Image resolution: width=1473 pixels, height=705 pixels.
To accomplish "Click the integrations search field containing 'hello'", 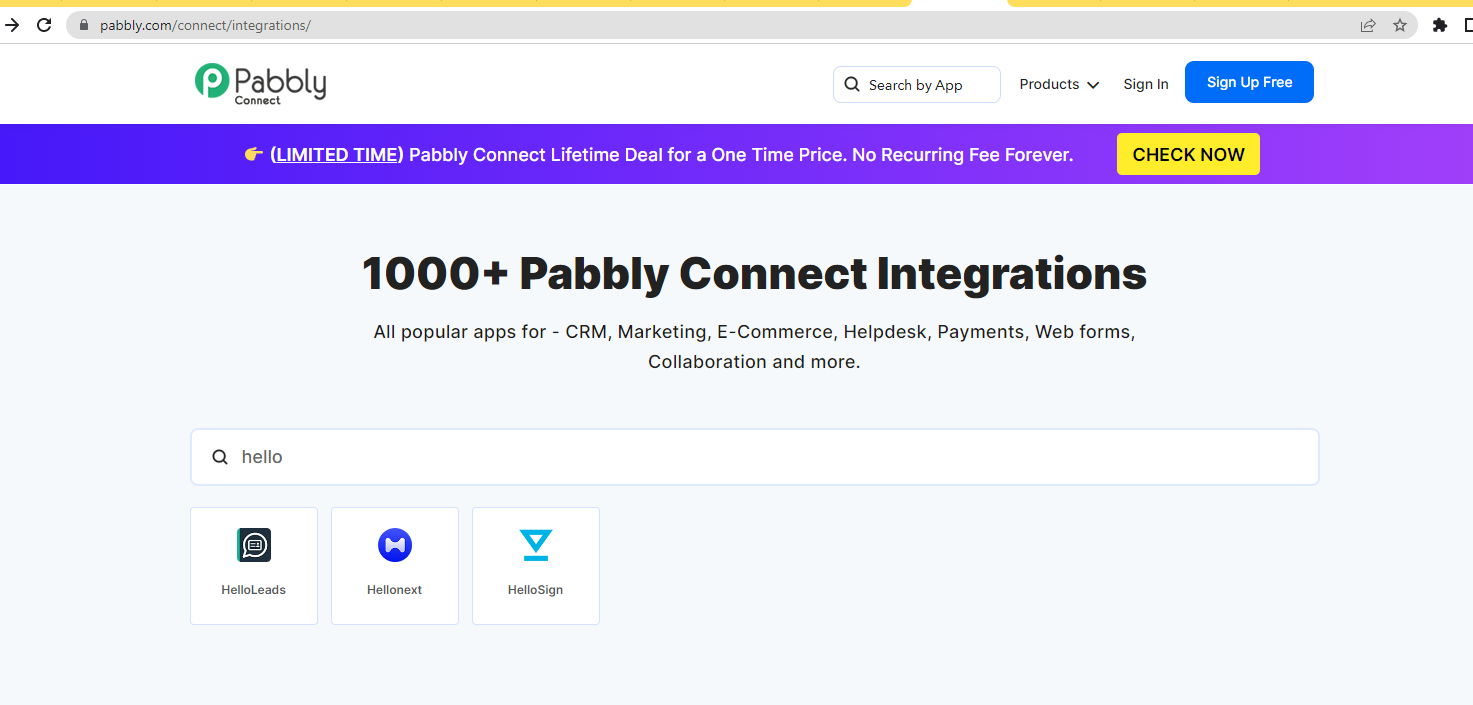I will (755, 457).
